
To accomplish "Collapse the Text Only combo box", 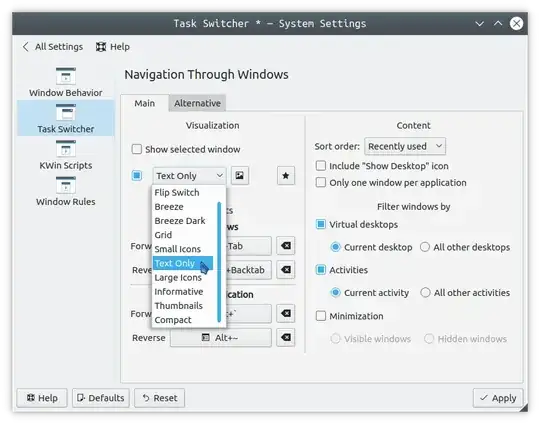I will point(189,176).
